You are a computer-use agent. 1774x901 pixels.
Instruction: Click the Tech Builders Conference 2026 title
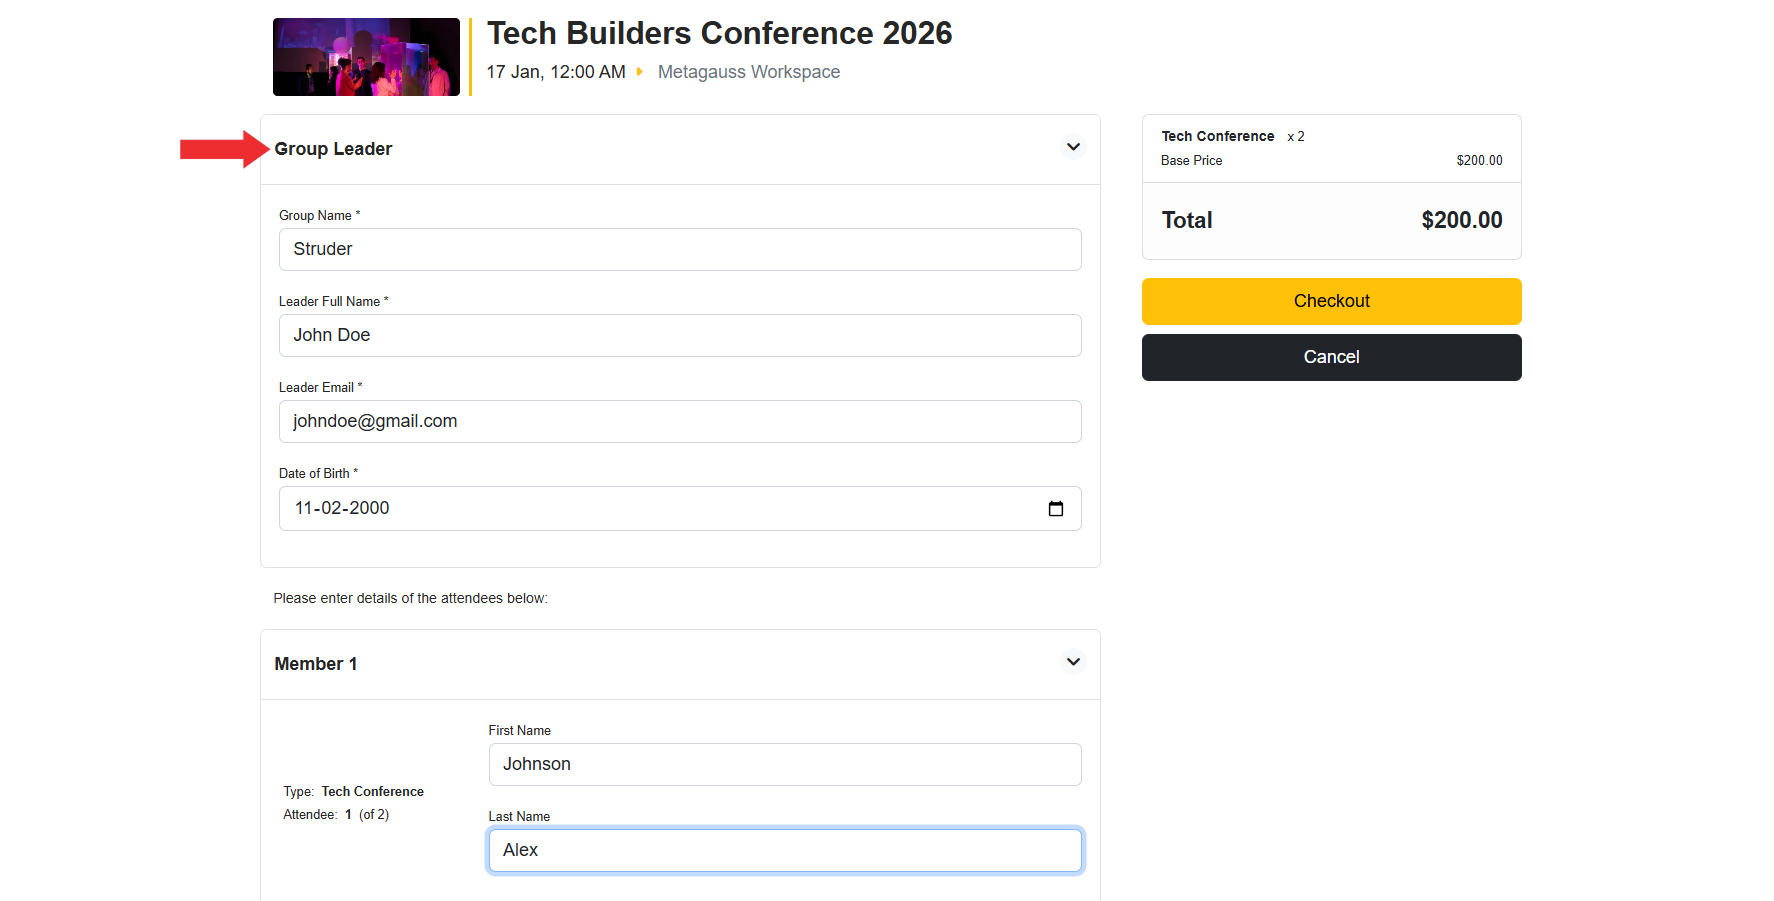[719, 33]
